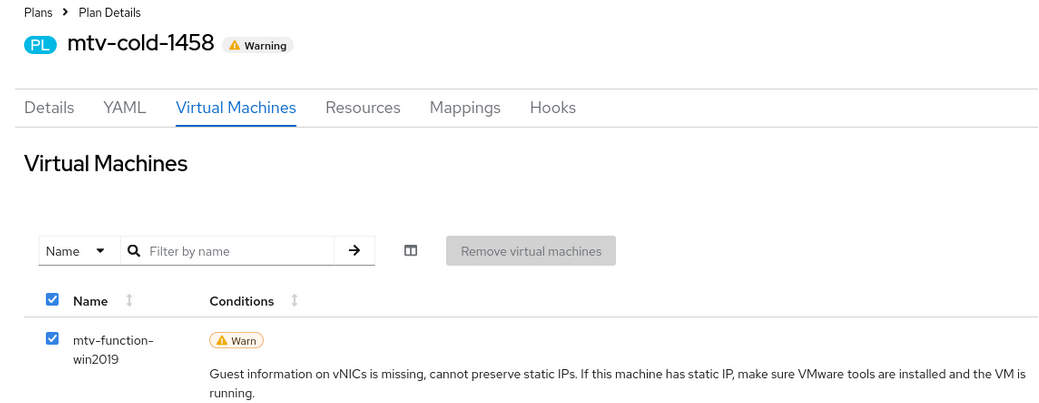Select the Mappings tab

point(465,108)
